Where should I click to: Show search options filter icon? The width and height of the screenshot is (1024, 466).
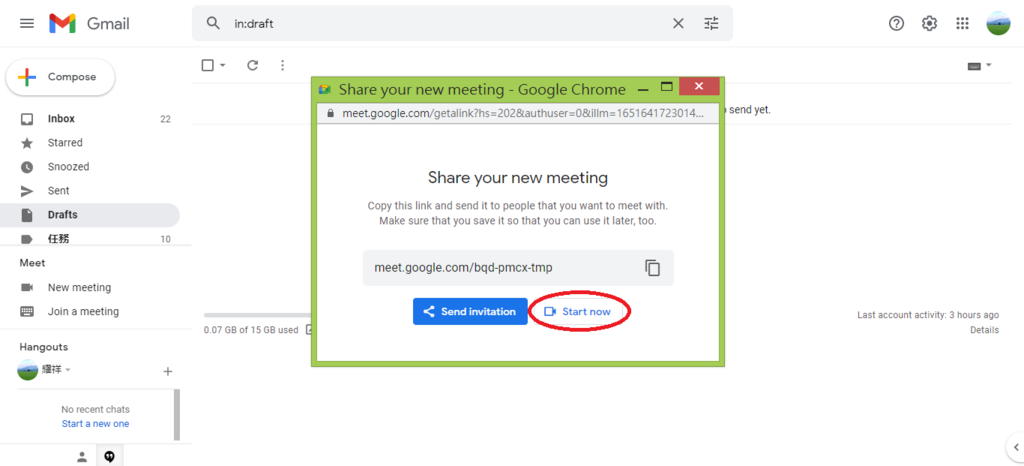711,23
